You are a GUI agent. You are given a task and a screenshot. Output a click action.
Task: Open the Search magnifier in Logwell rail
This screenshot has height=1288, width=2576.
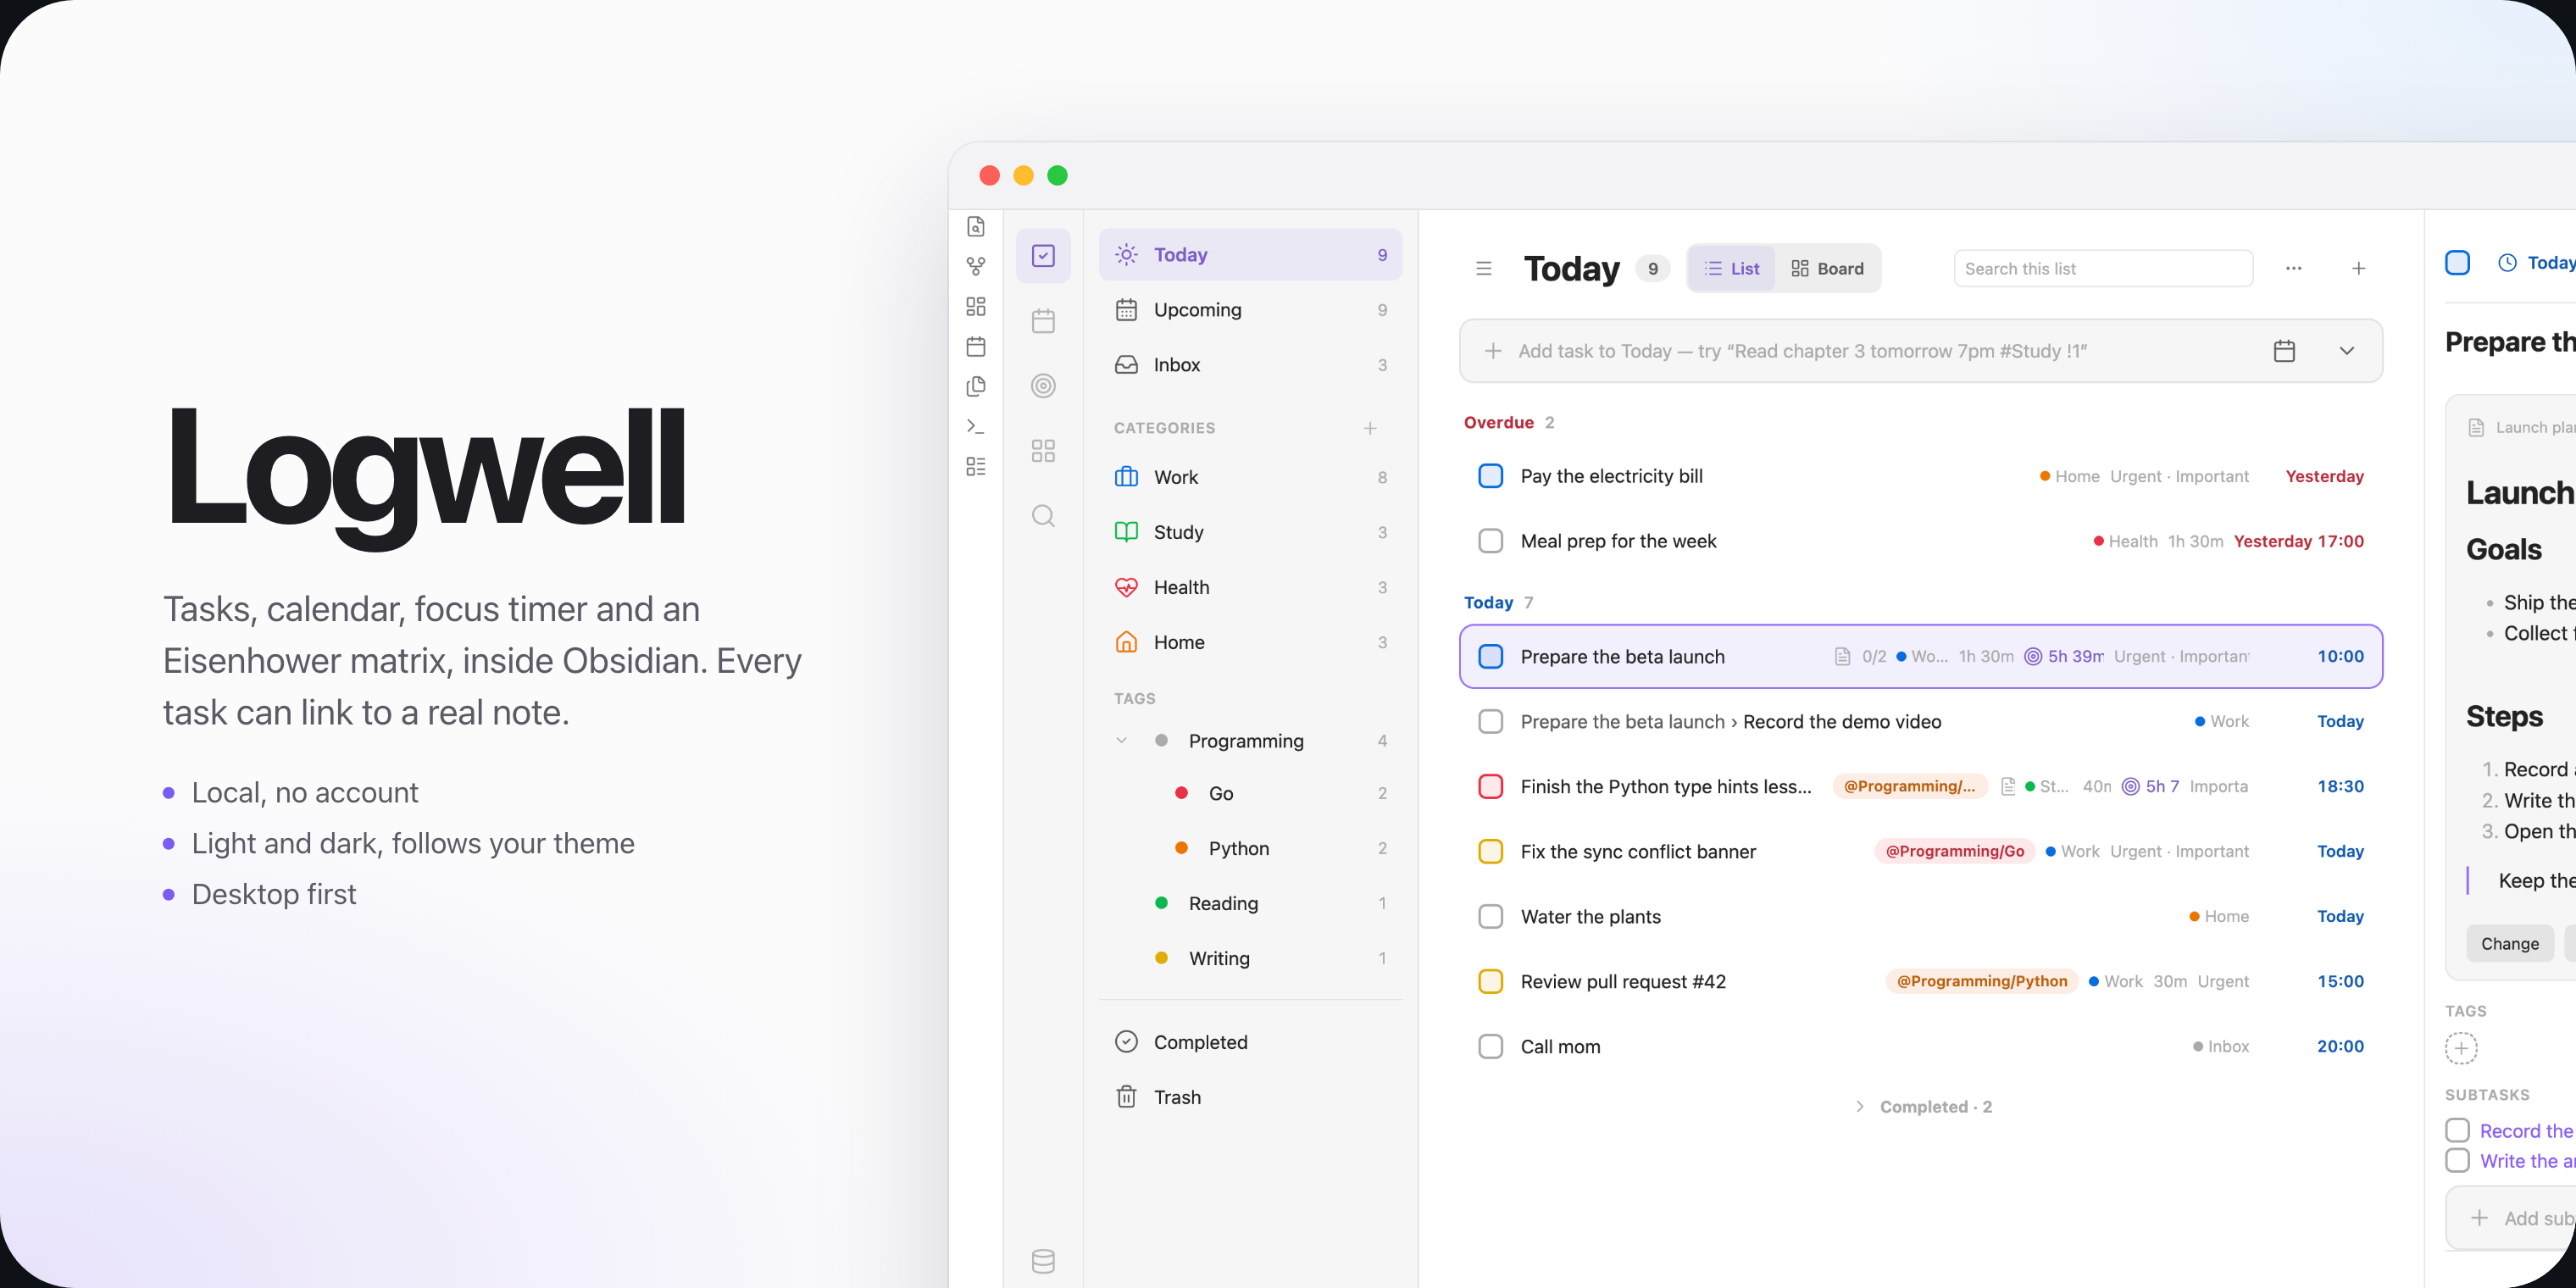pyautogui.click(x=1043, y=516)
